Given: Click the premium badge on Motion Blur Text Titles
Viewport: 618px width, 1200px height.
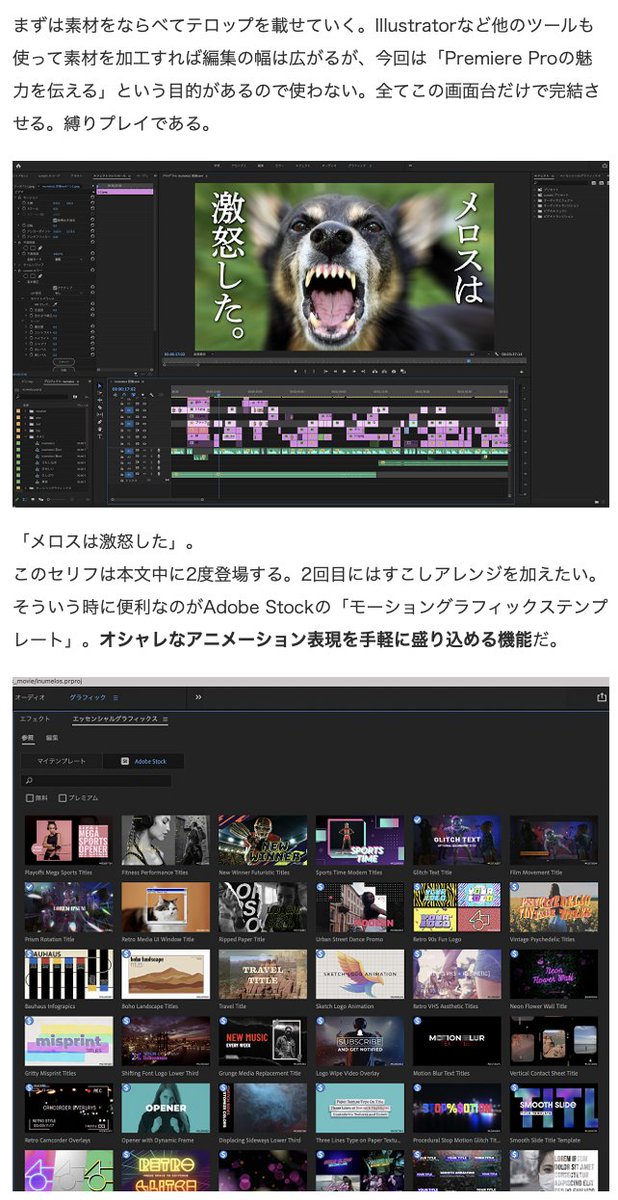Looking at the screenshot, I should [x=418, y=1022].
